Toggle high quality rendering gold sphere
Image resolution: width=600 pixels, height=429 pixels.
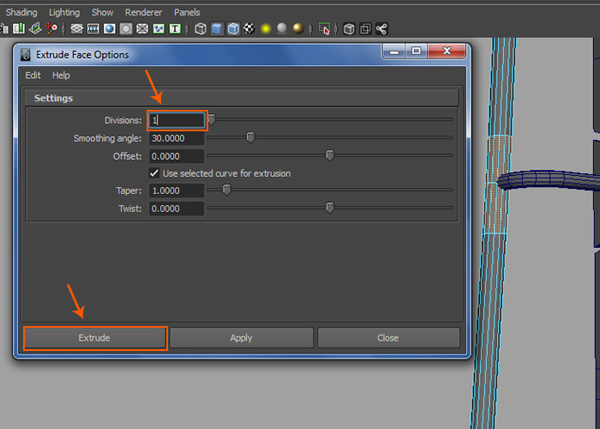click(298, 28)
